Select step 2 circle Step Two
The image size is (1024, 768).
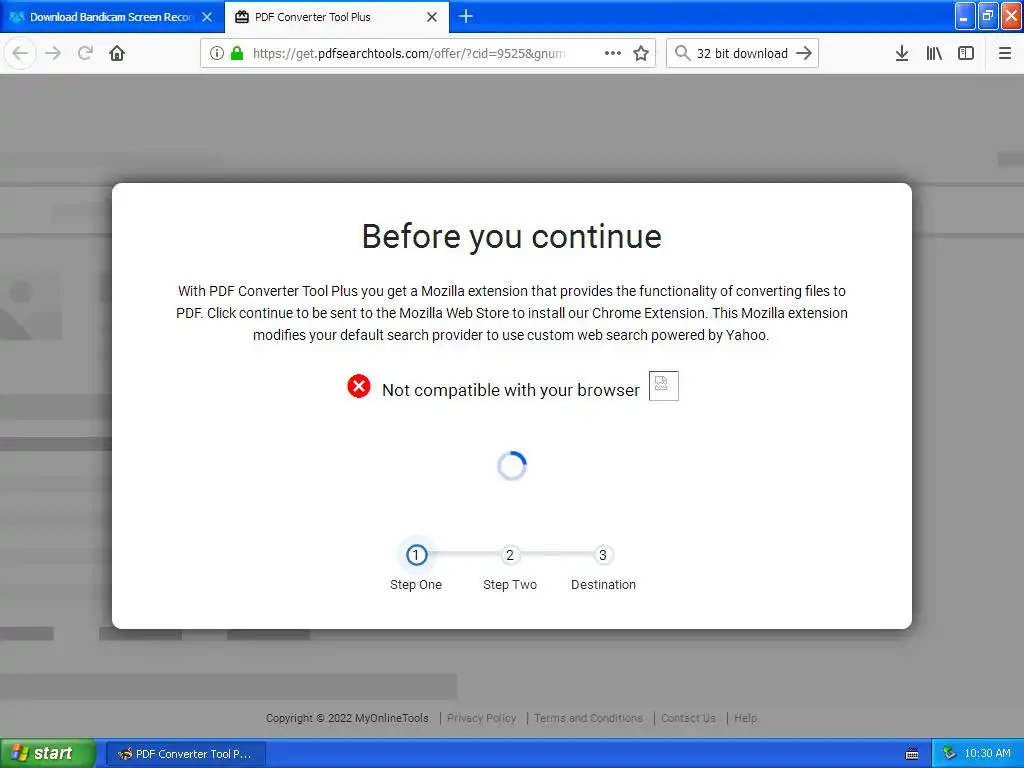pos(510,555)
